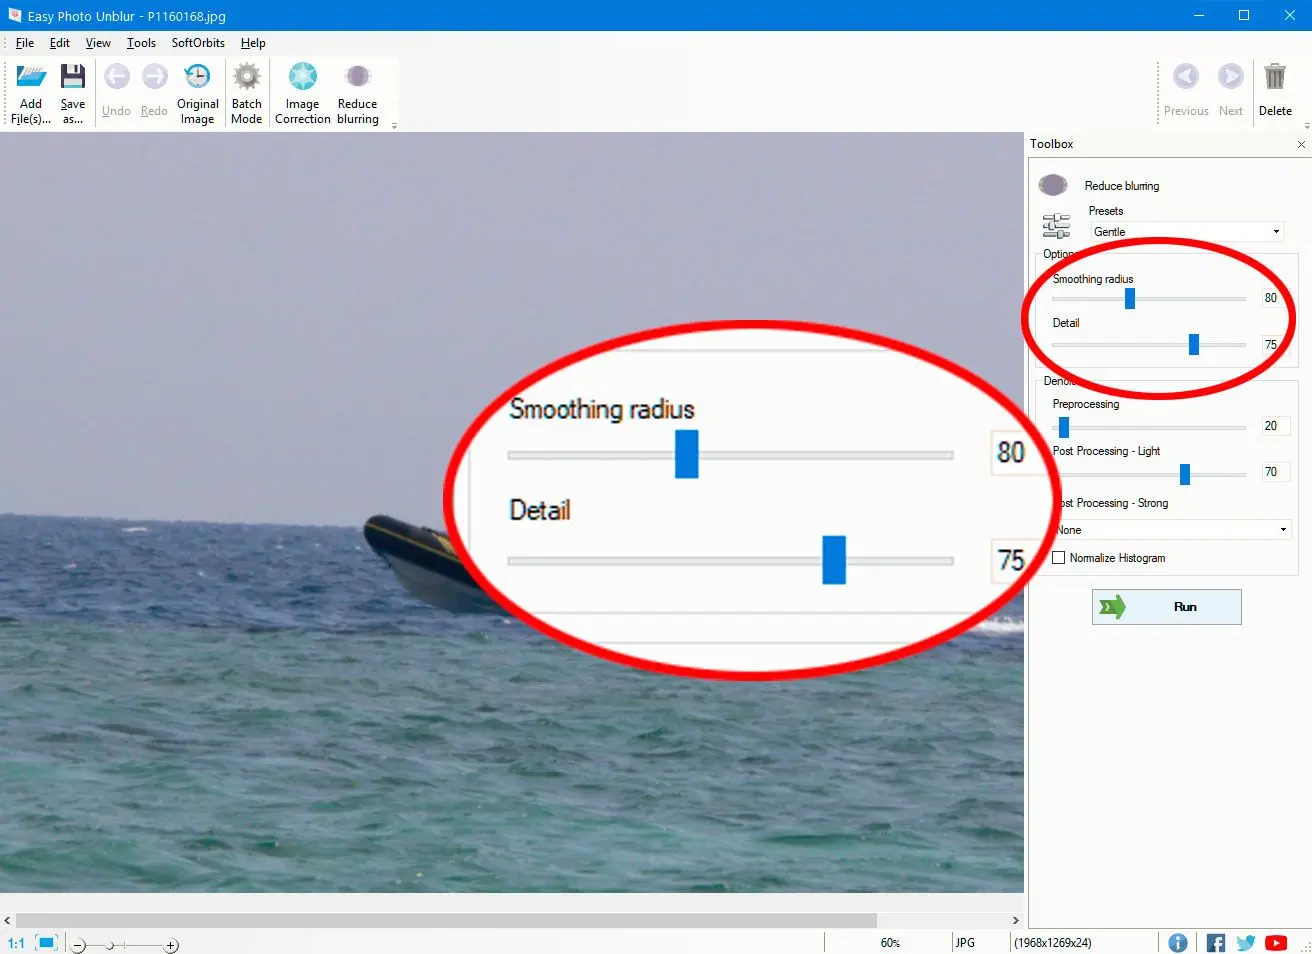Click the Save as floppy disk icon
Viewport: 1312px width, 954px height.
pyautogui.click(x=72, y=78)
